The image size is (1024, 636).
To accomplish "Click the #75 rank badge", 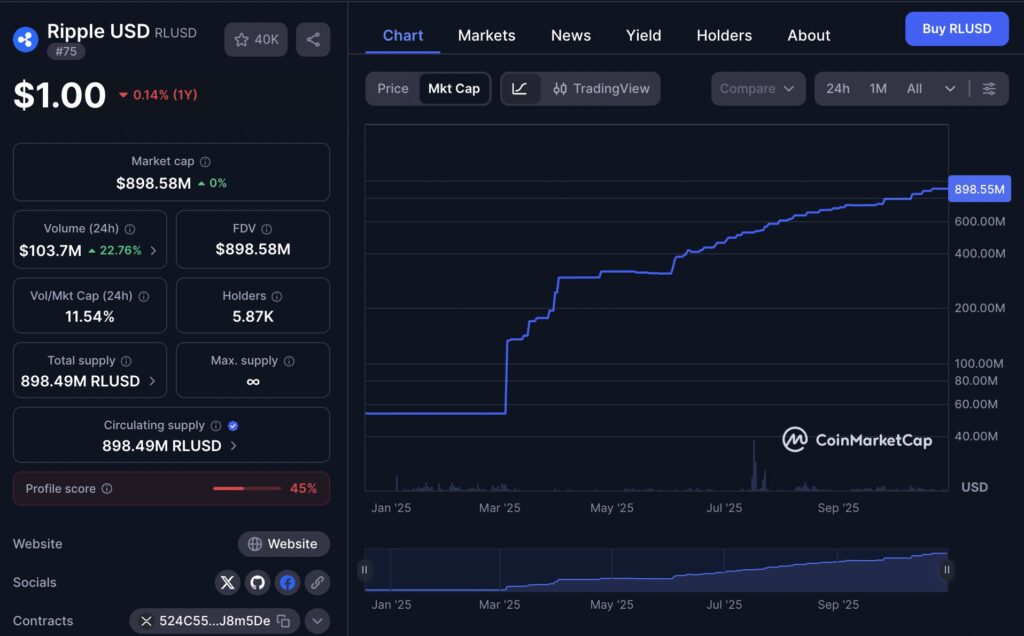I will 66,52.
